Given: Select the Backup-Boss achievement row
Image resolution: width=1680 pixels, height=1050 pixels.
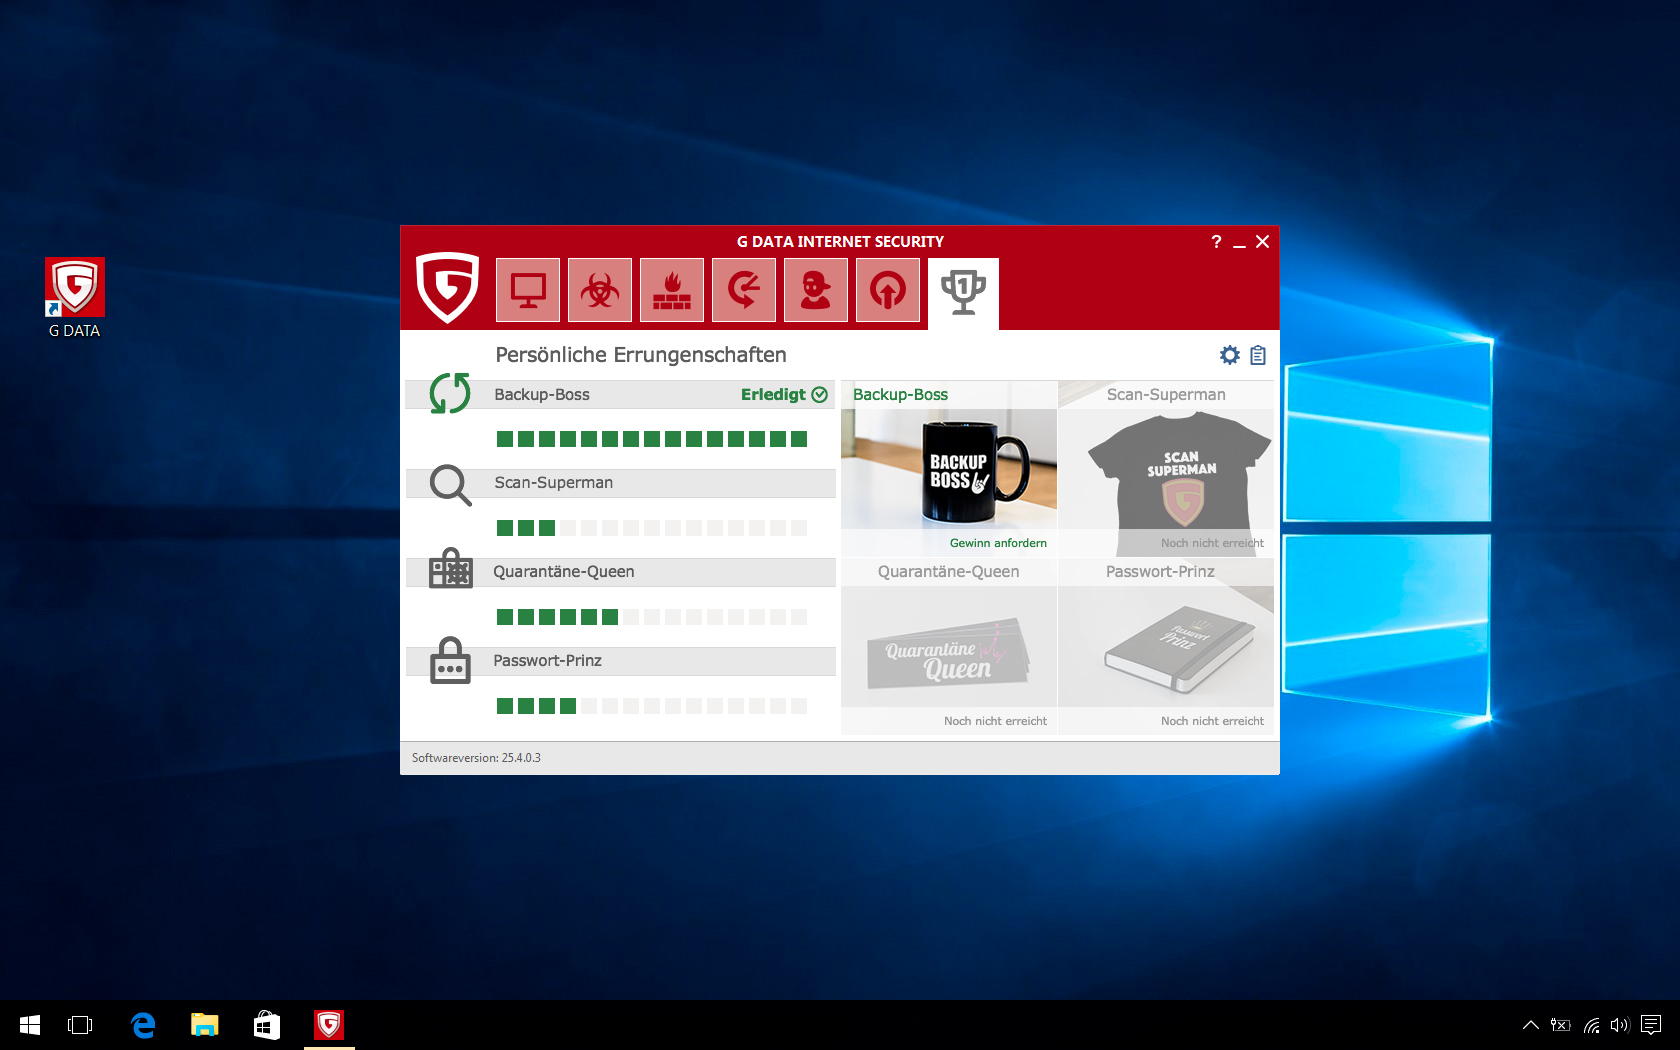Looking at the screenshot, I should pyautogui.click(x=620, y=395).
